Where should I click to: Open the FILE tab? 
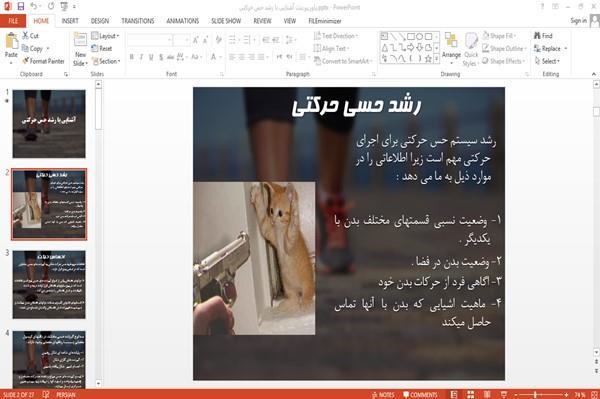(x=13, y=21)
